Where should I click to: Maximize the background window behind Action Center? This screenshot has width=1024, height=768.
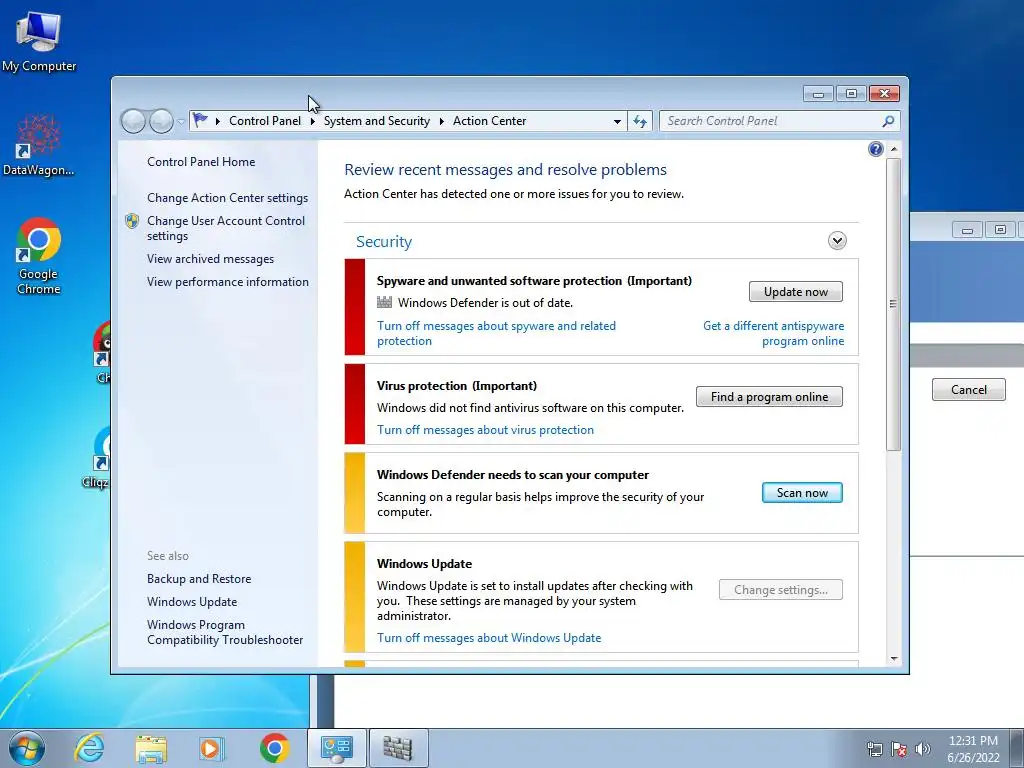pyautogui.click(x=1000, y=230)
